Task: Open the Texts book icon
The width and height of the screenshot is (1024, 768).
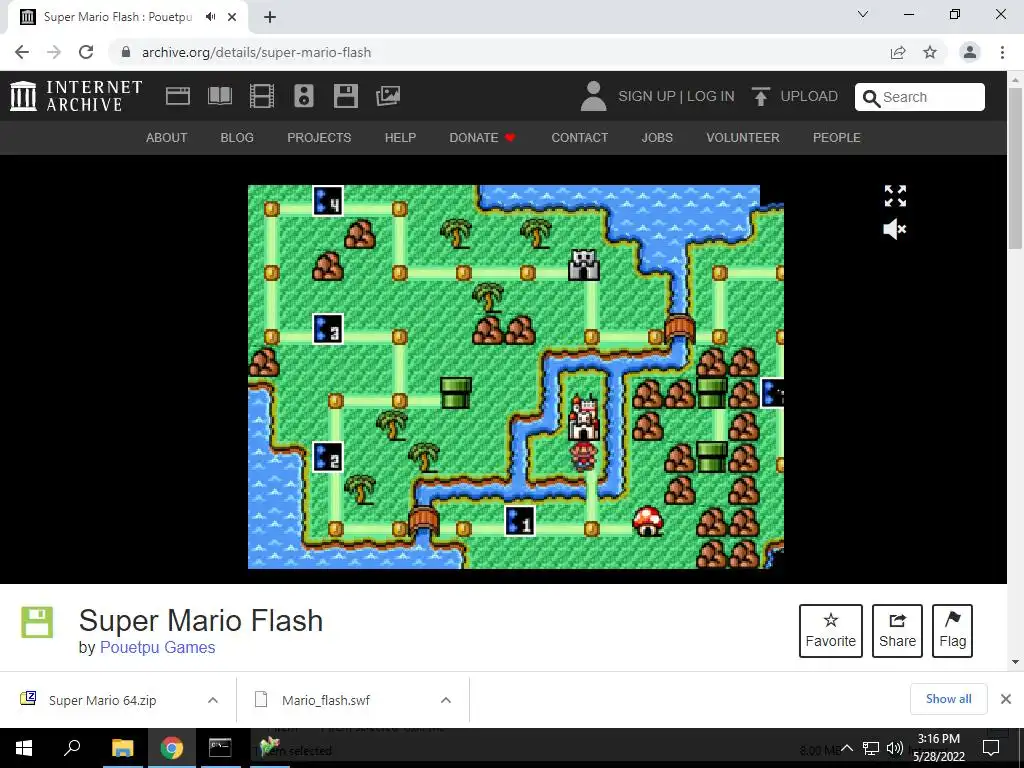Action: pyautogui.click(x=219, y=97)
